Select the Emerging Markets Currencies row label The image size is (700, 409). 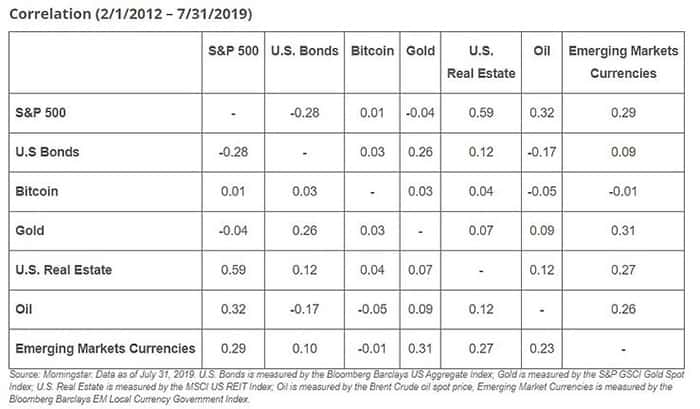click(105, 349)
